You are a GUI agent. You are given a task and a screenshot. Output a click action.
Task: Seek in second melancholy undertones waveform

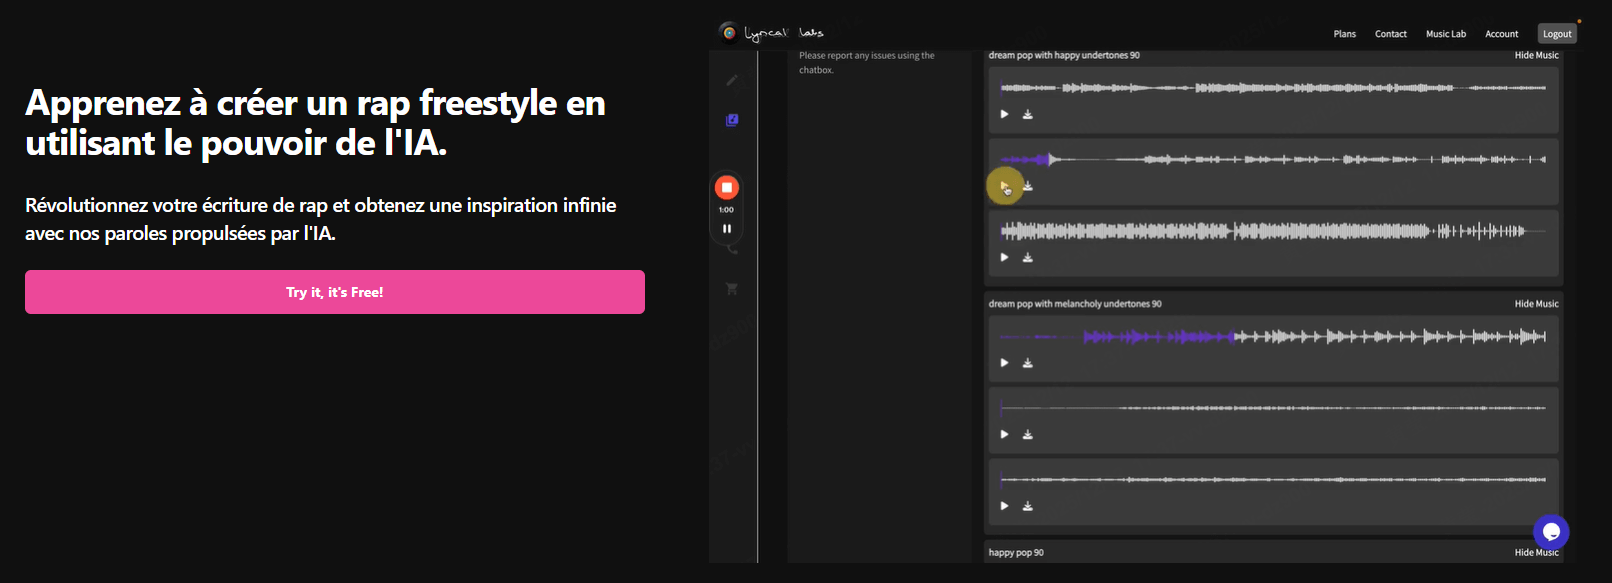point(1273,408)
